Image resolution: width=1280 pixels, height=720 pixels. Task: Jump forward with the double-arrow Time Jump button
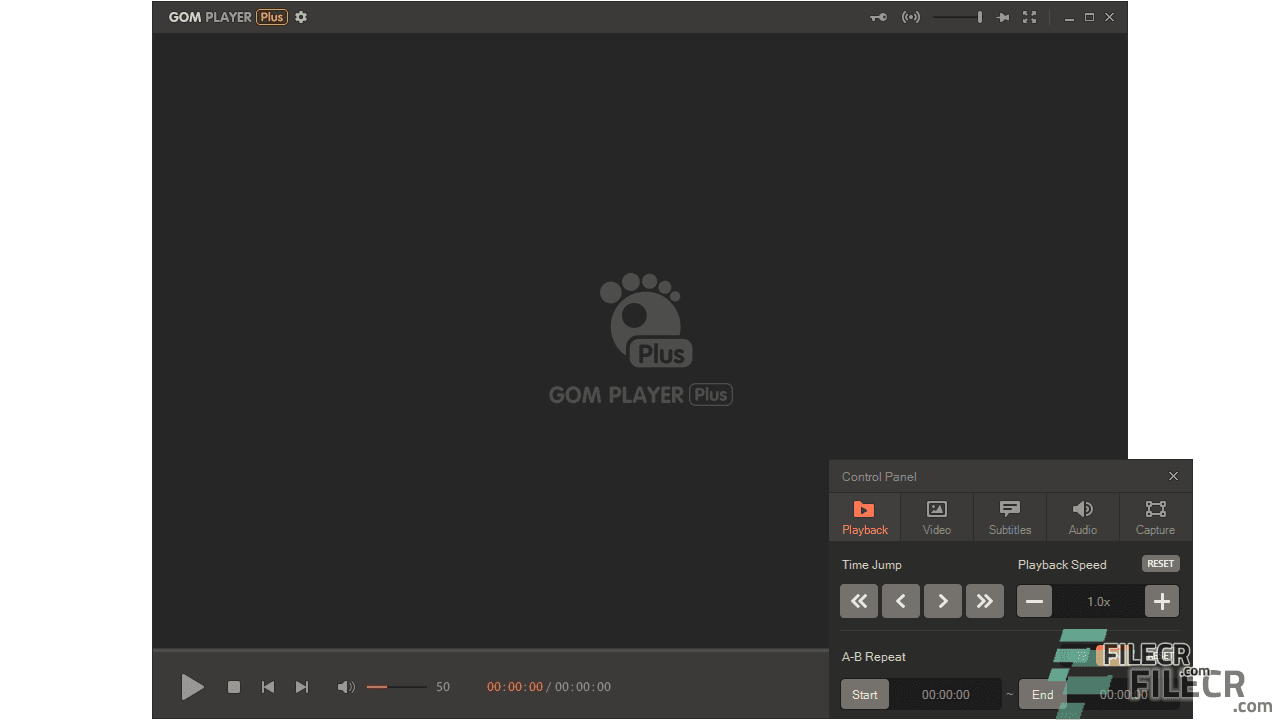[x=985, y=601]
